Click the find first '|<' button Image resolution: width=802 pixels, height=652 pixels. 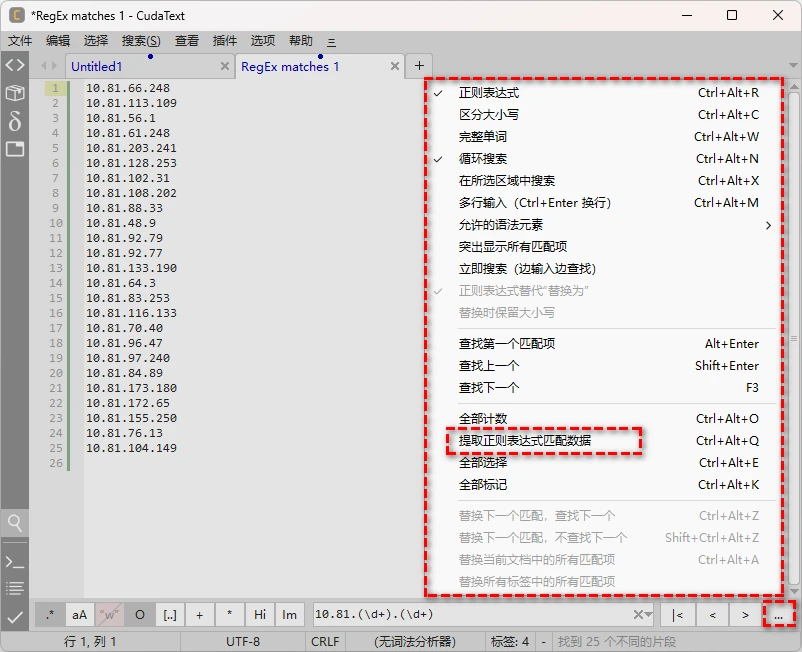click(x=678, y=614)
